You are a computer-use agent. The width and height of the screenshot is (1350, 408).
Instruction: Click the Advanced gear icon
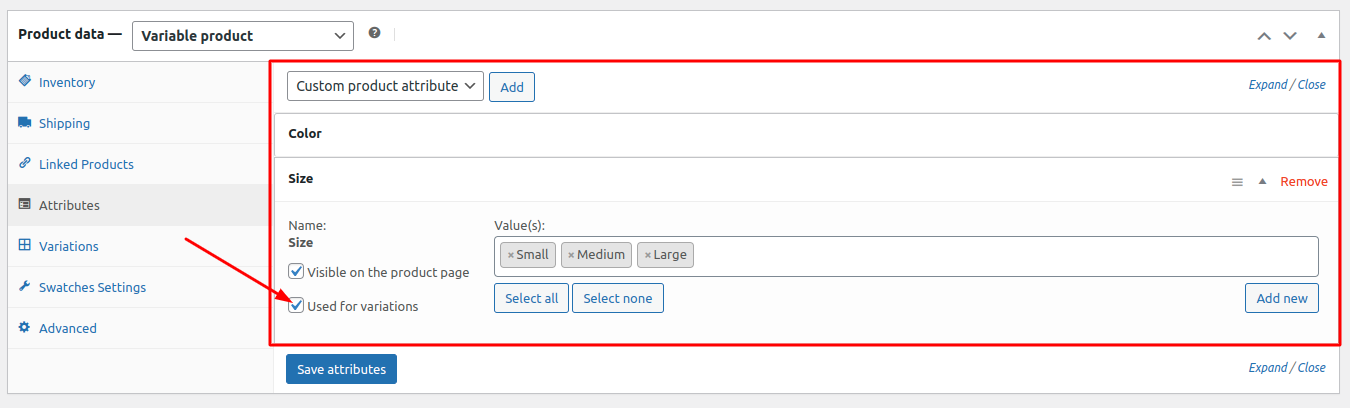tap(24, 327)
